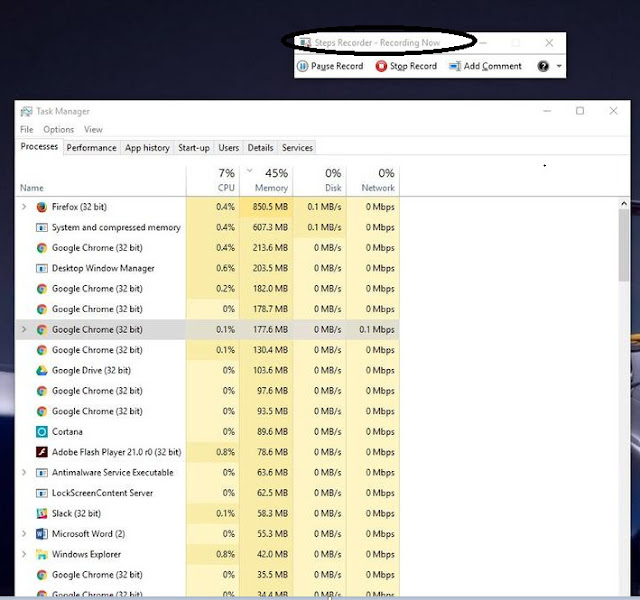Click the process list scrollbar thumb
The image size is (640, 600).
pos(624,245)
